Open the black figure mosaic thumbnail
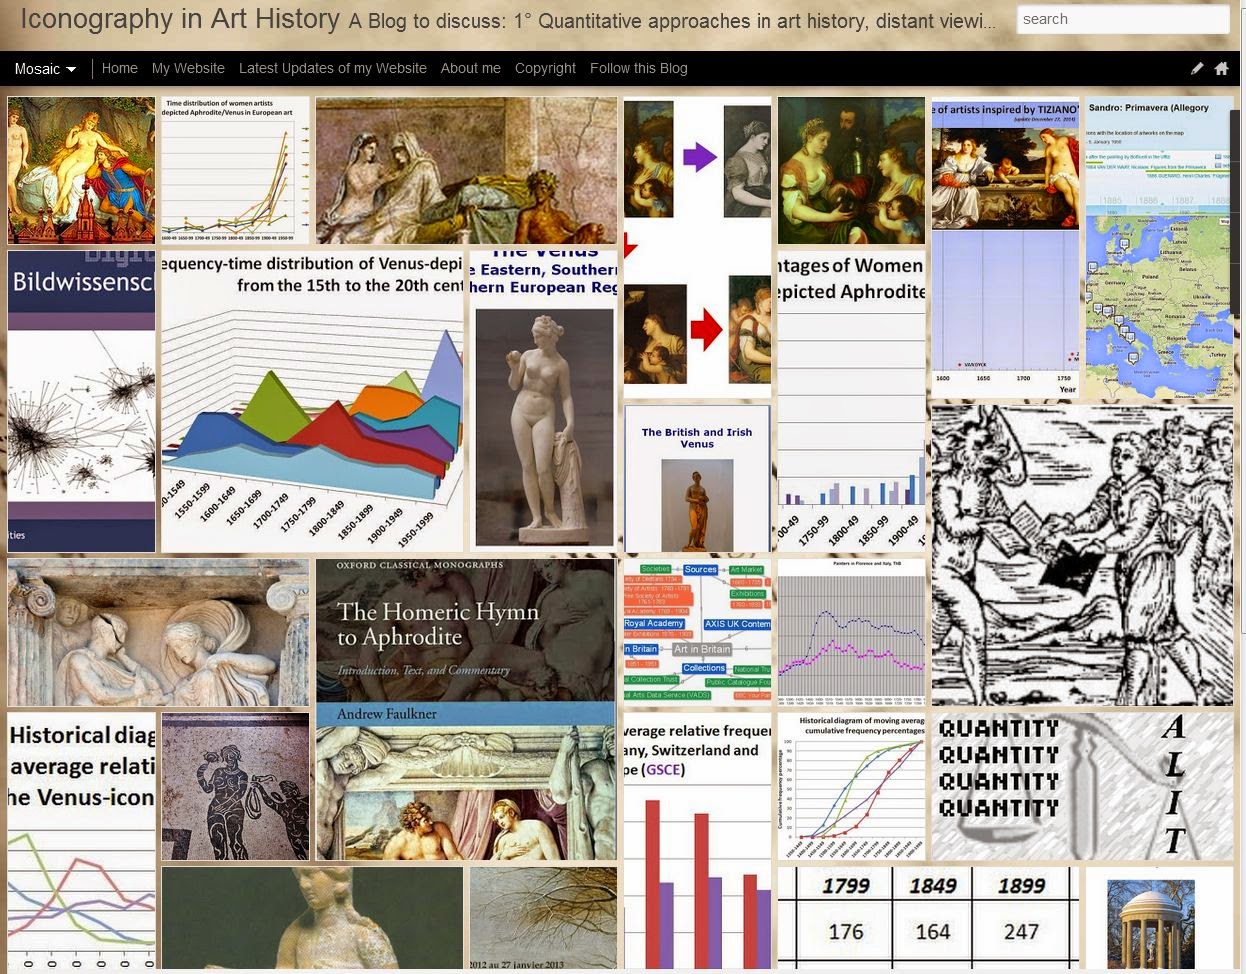The image size is (1246, 974). pos(235,786)
